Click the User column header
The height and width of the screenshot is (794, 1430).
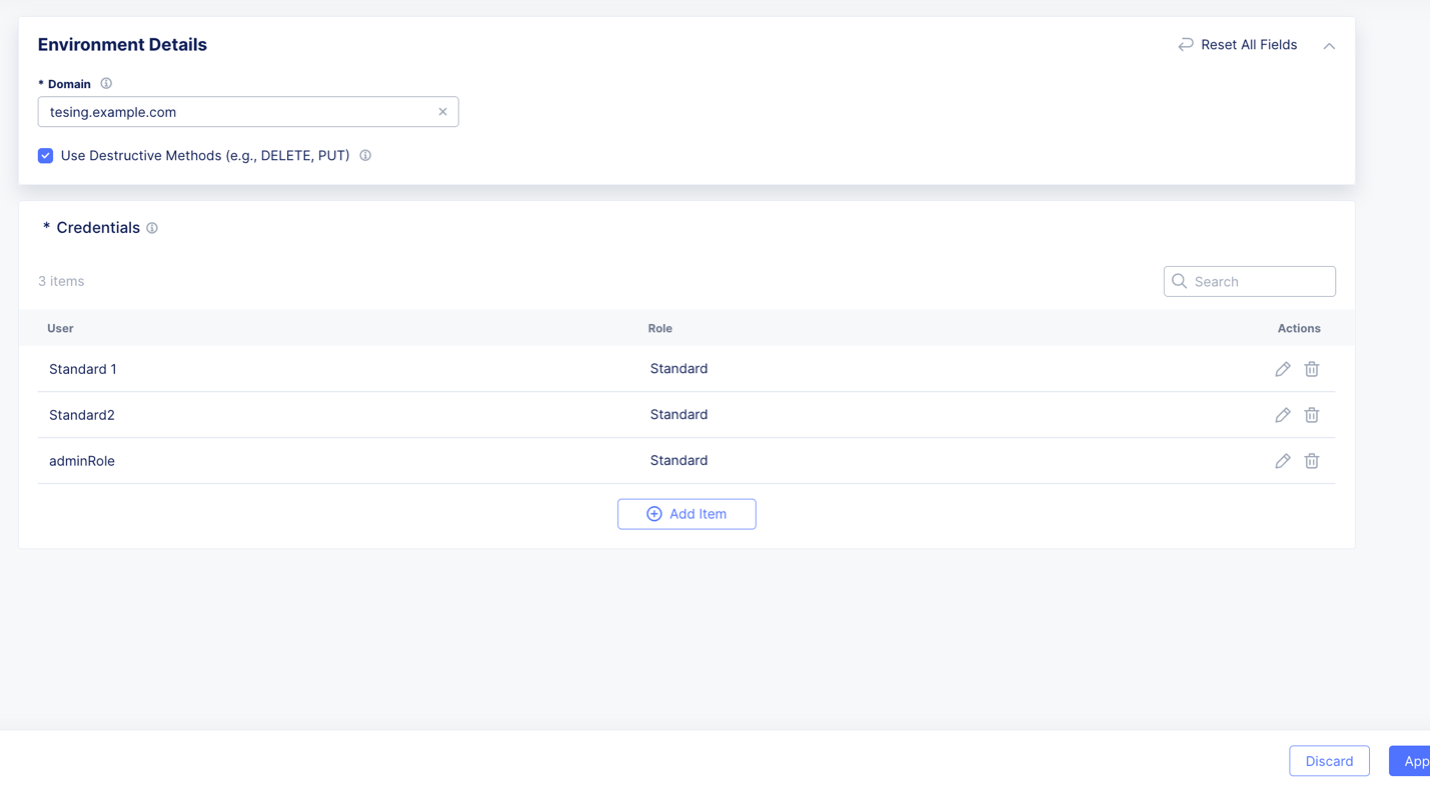[60, 328]
